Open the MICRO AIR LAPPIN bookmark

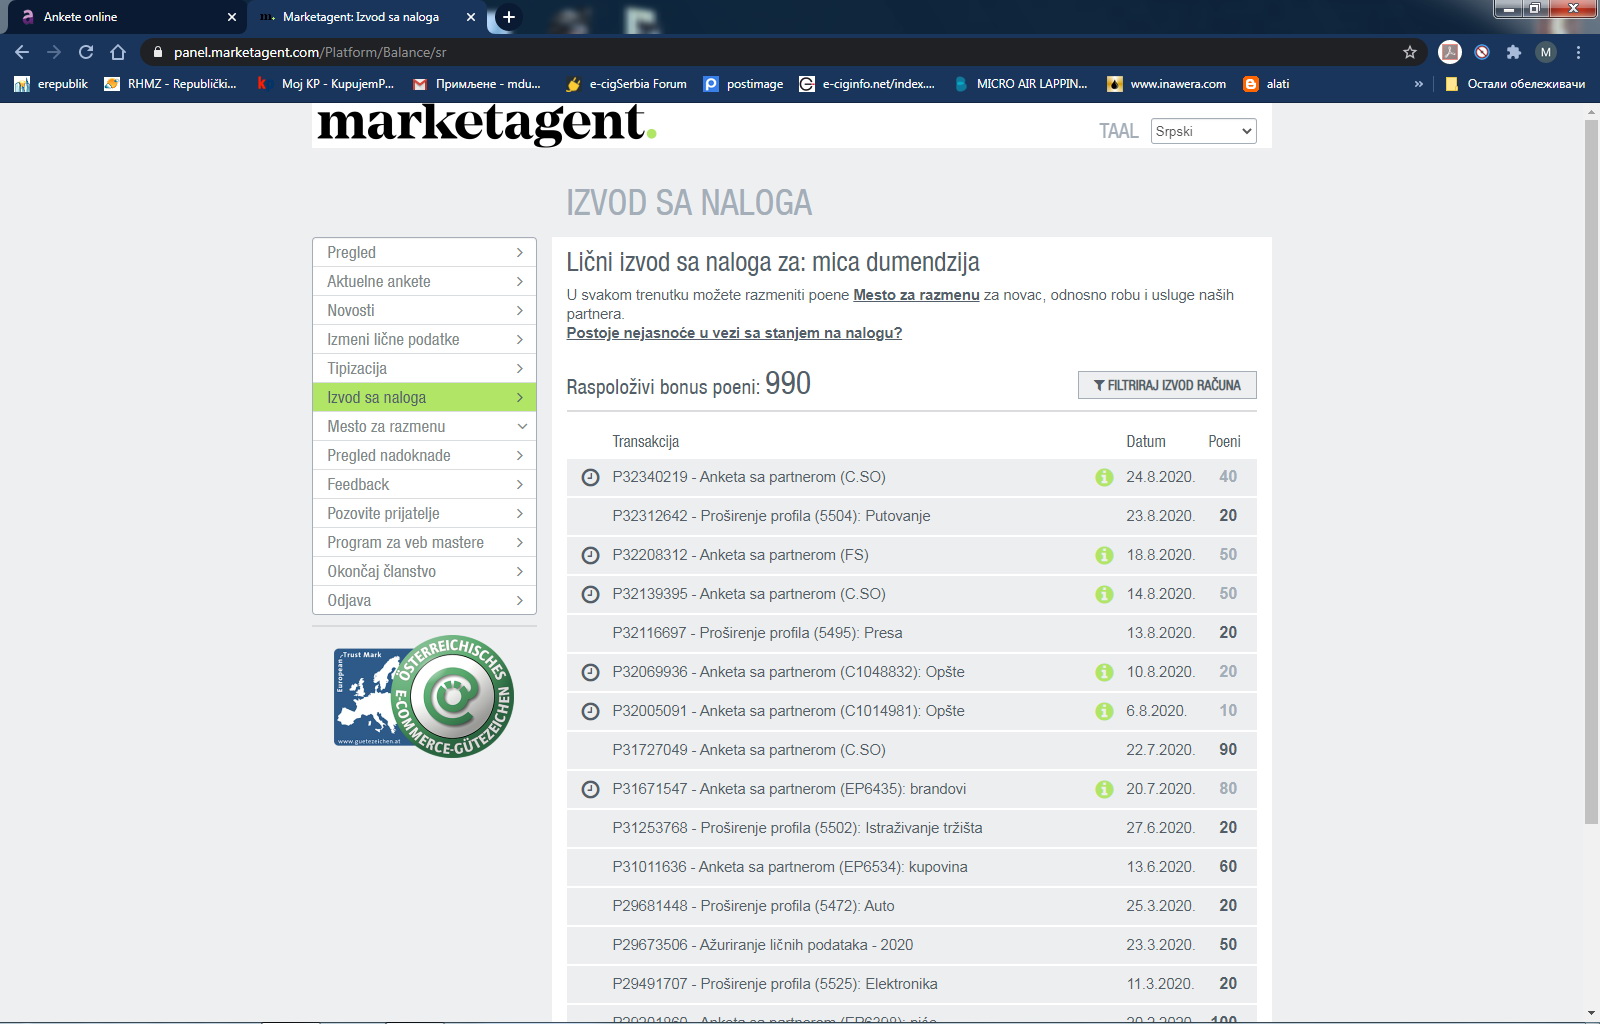point(1021,84)
